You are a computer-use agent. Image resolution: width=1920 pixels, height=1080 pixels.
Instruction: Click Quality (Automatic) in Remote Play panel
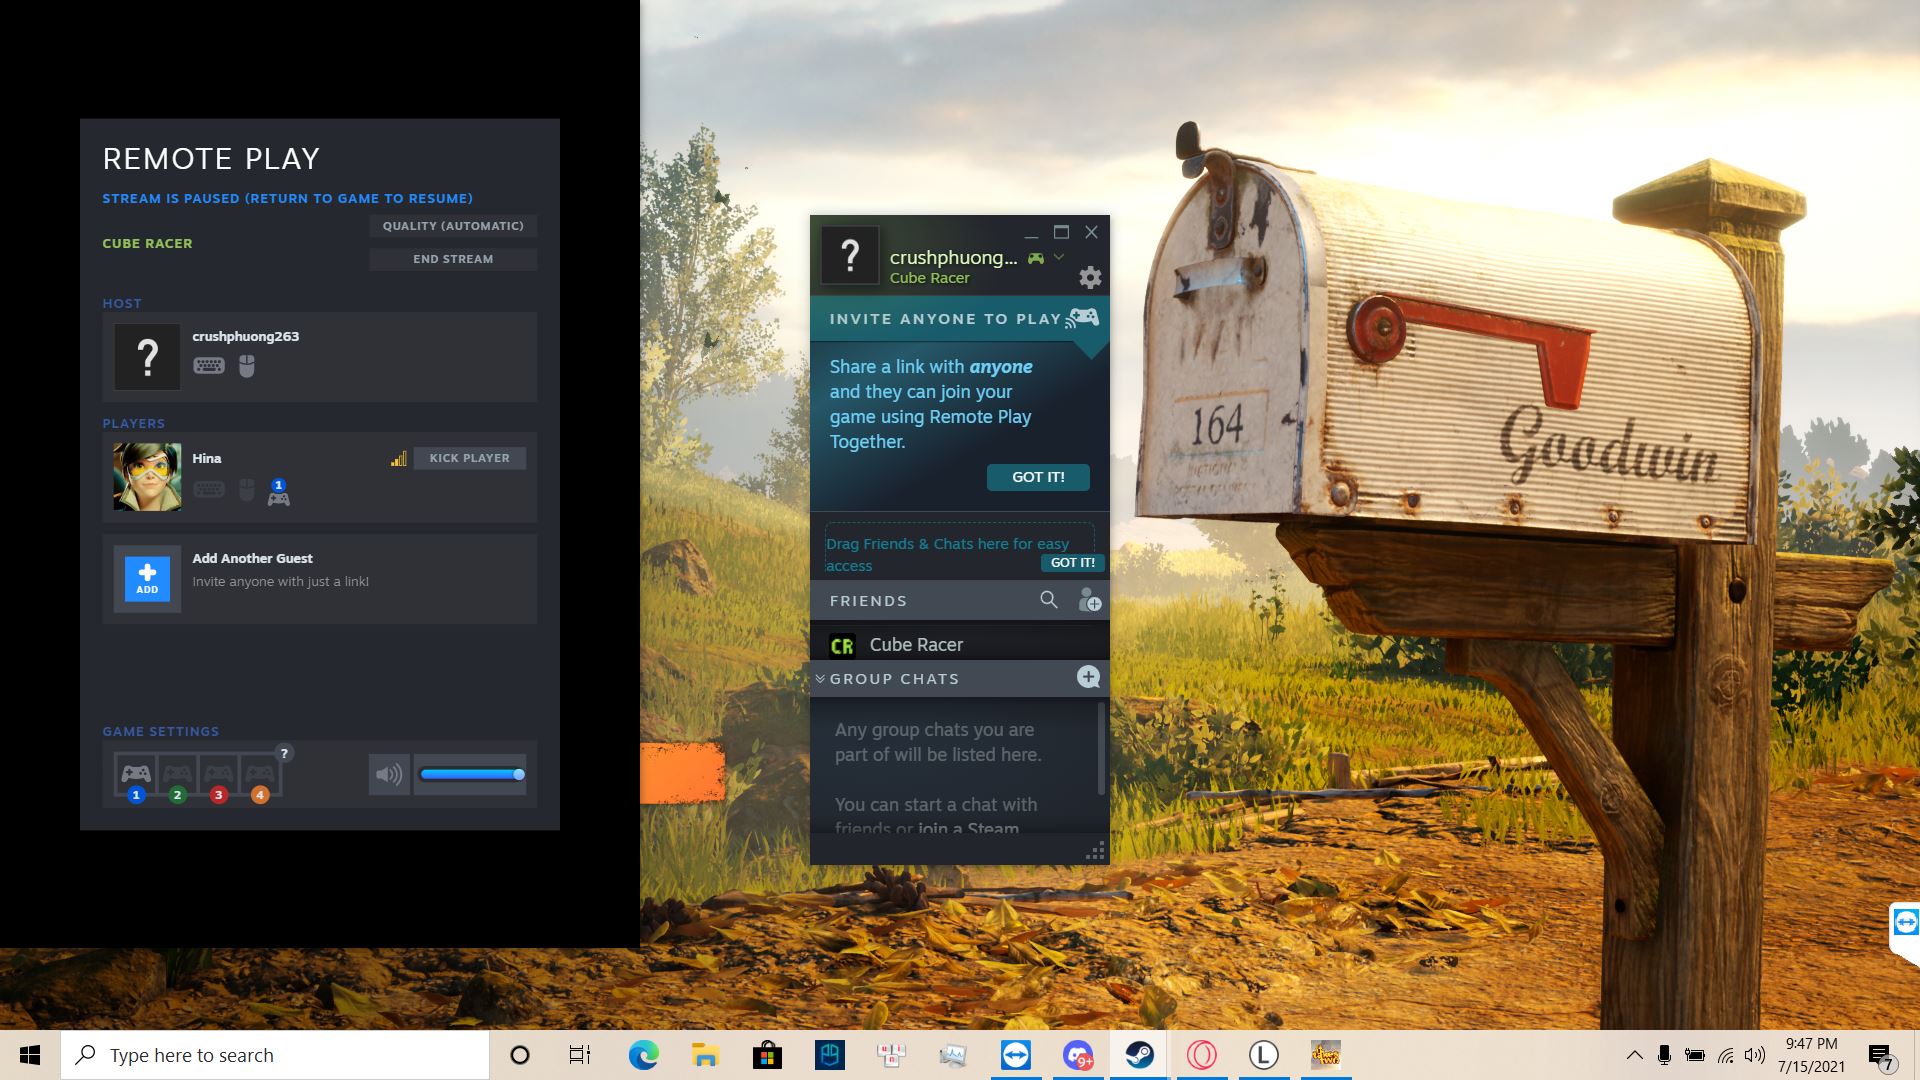click(x=453, y=226)
